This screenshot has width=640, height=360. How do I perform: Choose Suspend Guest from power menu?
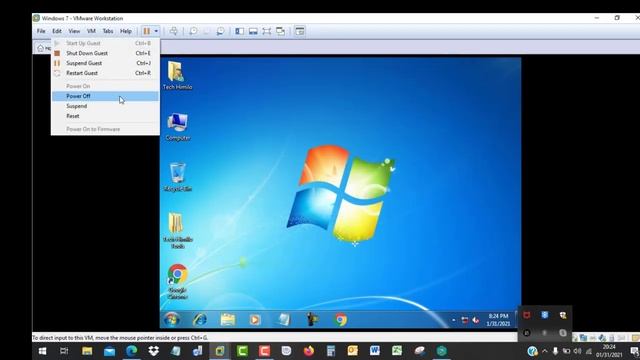tap(105, 63)
